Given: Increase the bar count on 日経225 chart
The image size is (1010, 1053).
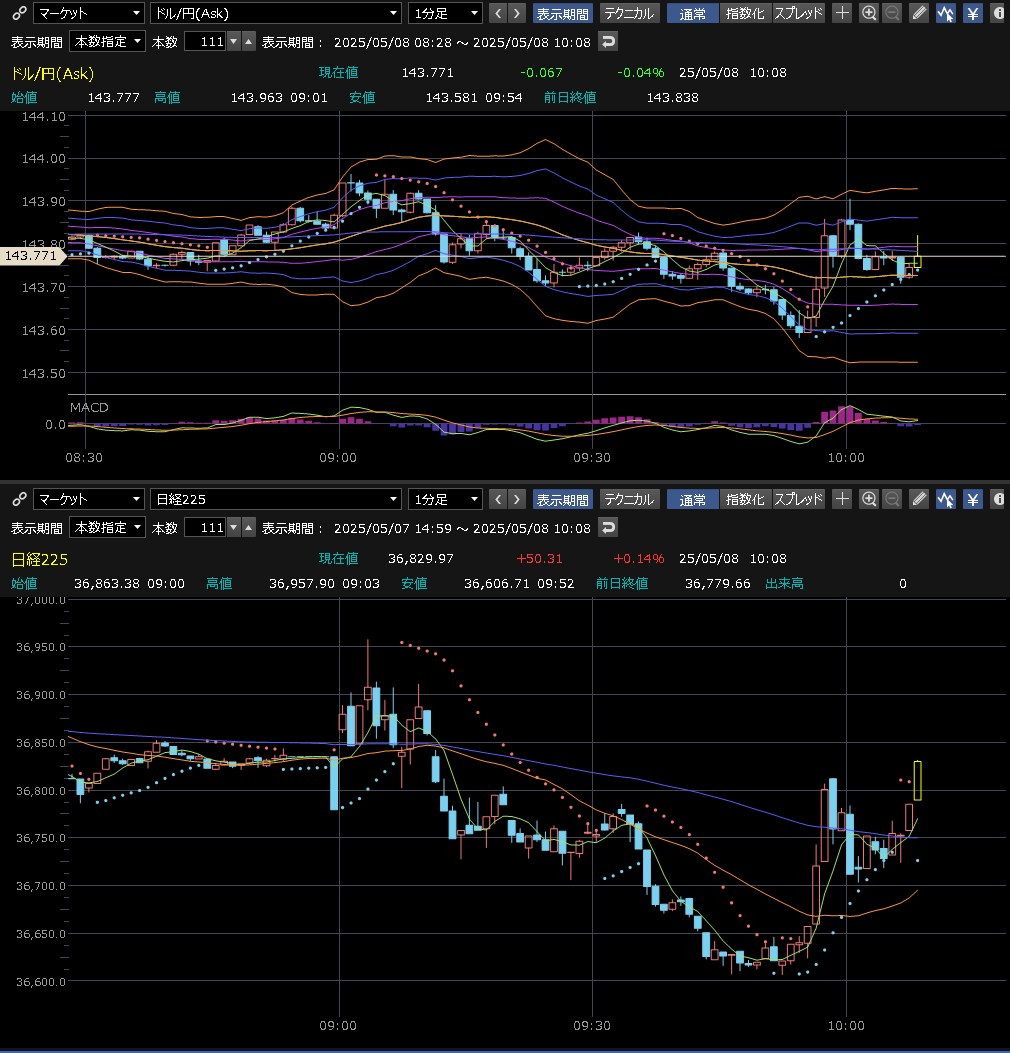Looking at the screenshot, I should pyautogui.click(x=248, y=528).
